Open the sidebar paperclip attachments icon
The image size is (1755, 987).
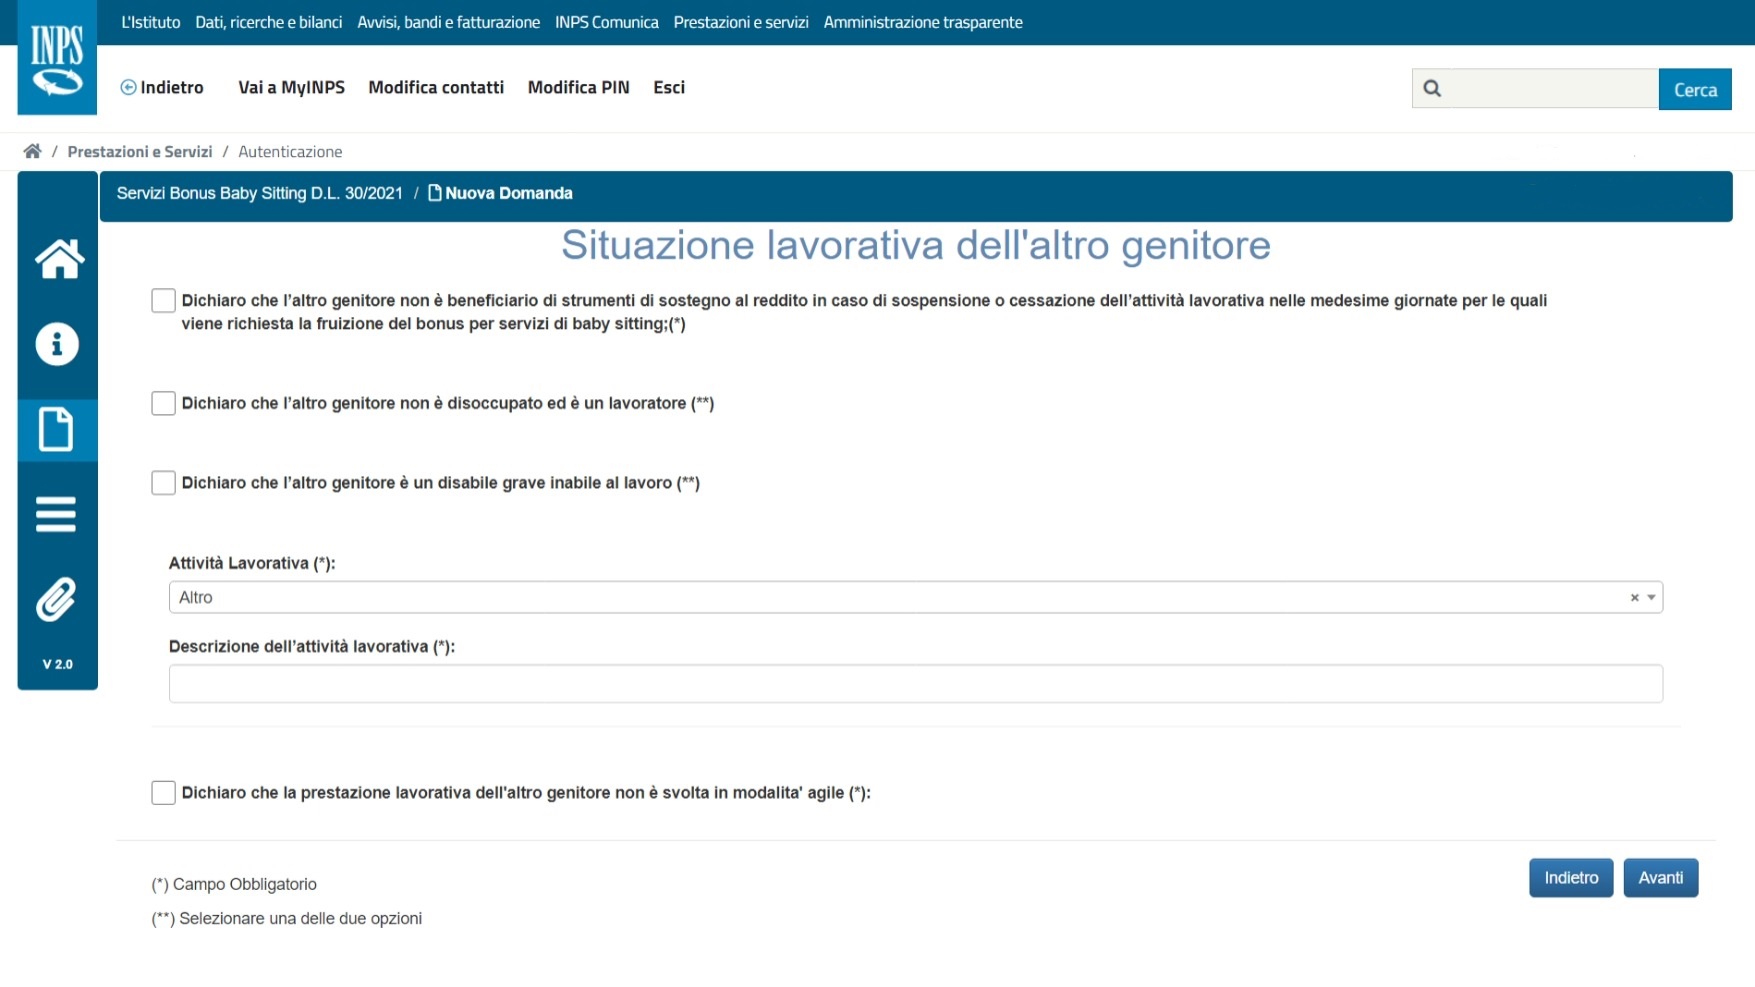(56, 599)
